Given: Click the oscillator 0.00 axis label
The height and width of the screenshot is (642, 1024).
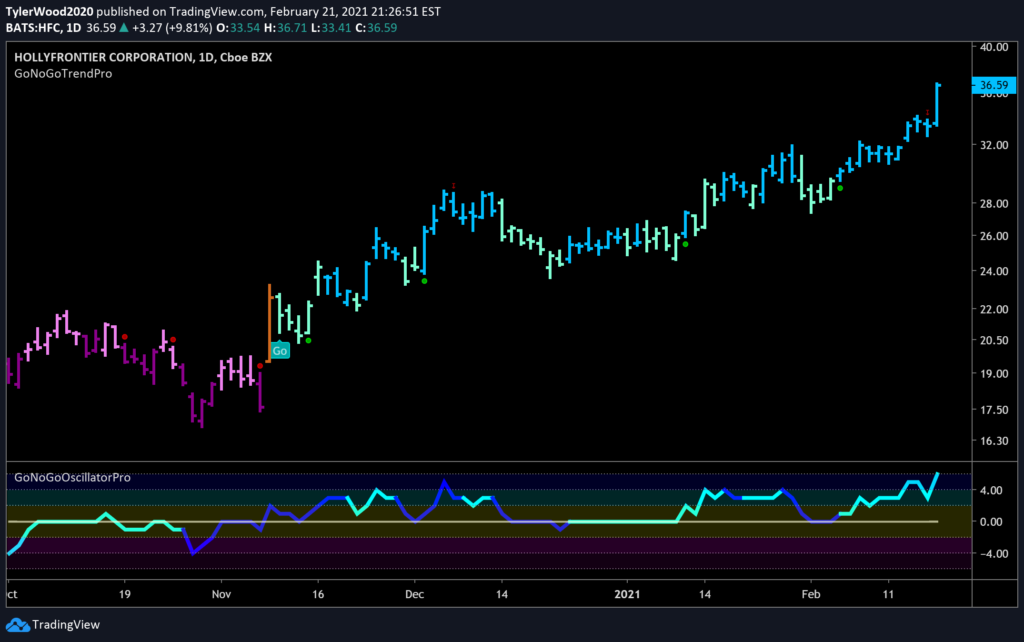Looking at the screenshot, I should pos(991,522).
